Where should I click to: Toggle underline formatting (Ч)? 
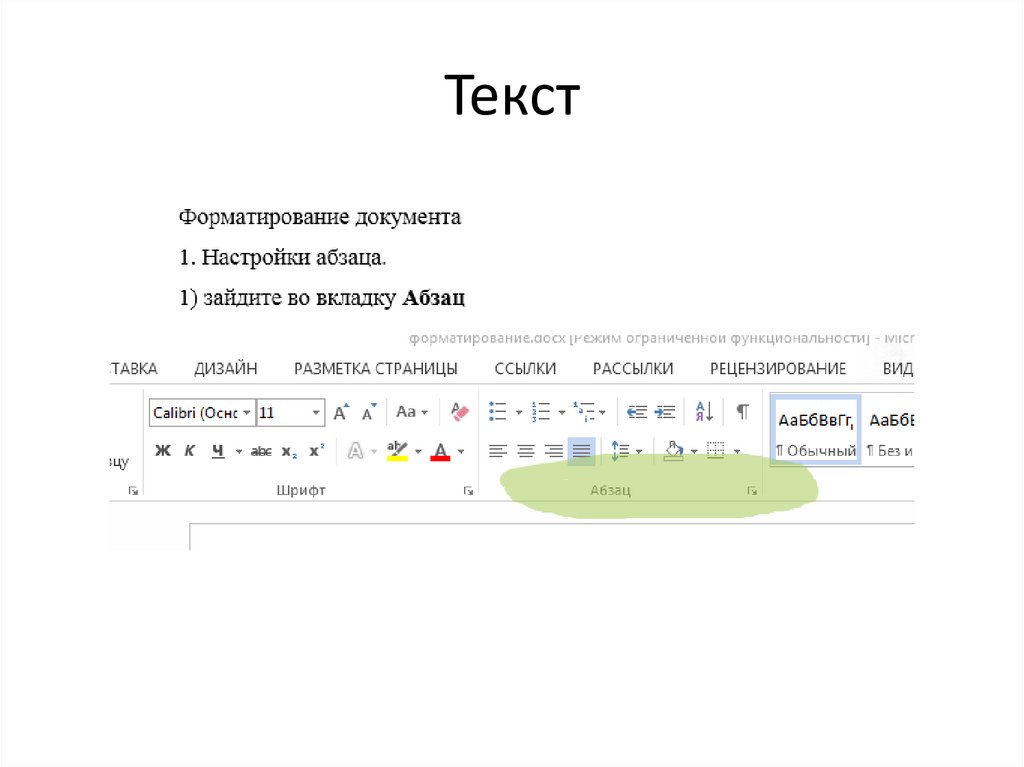(218, 451)
